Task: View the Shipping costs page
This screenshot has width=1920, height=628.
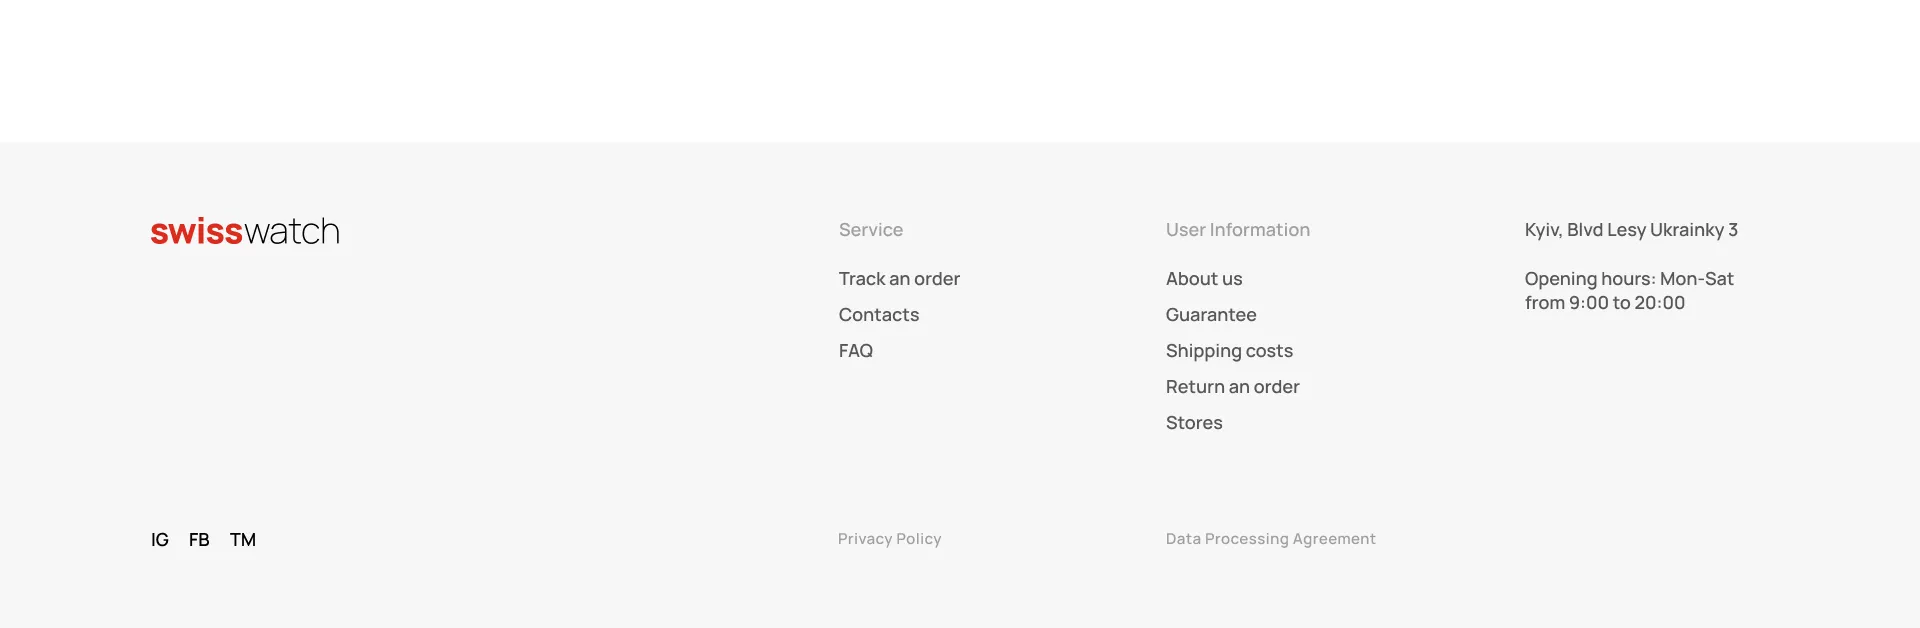Action: (1229, 351)
